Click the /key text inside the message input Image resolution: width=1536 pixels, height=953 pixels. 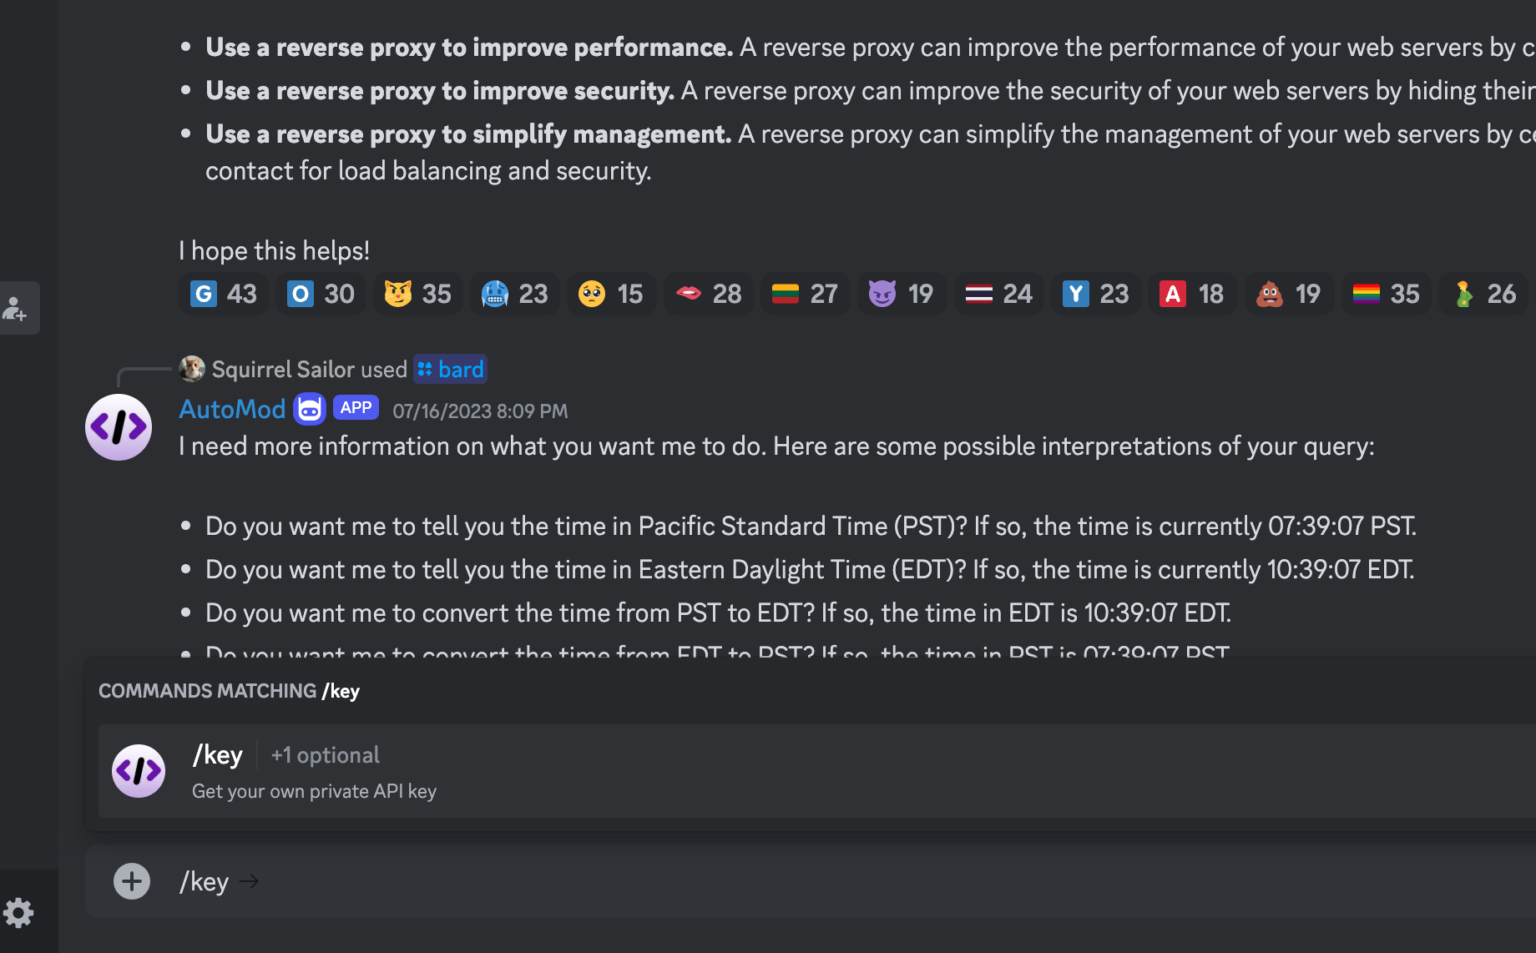204,881
